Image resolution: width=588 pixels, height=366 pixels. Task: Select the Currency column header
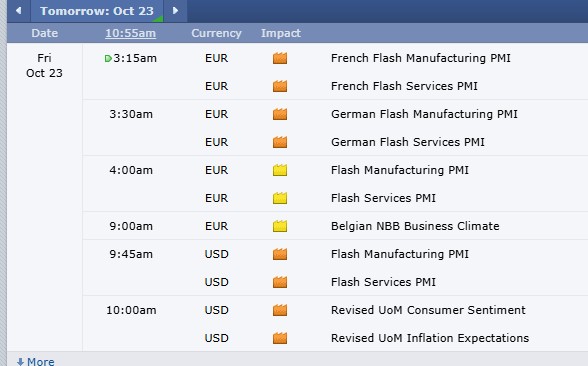pos(216,33)
